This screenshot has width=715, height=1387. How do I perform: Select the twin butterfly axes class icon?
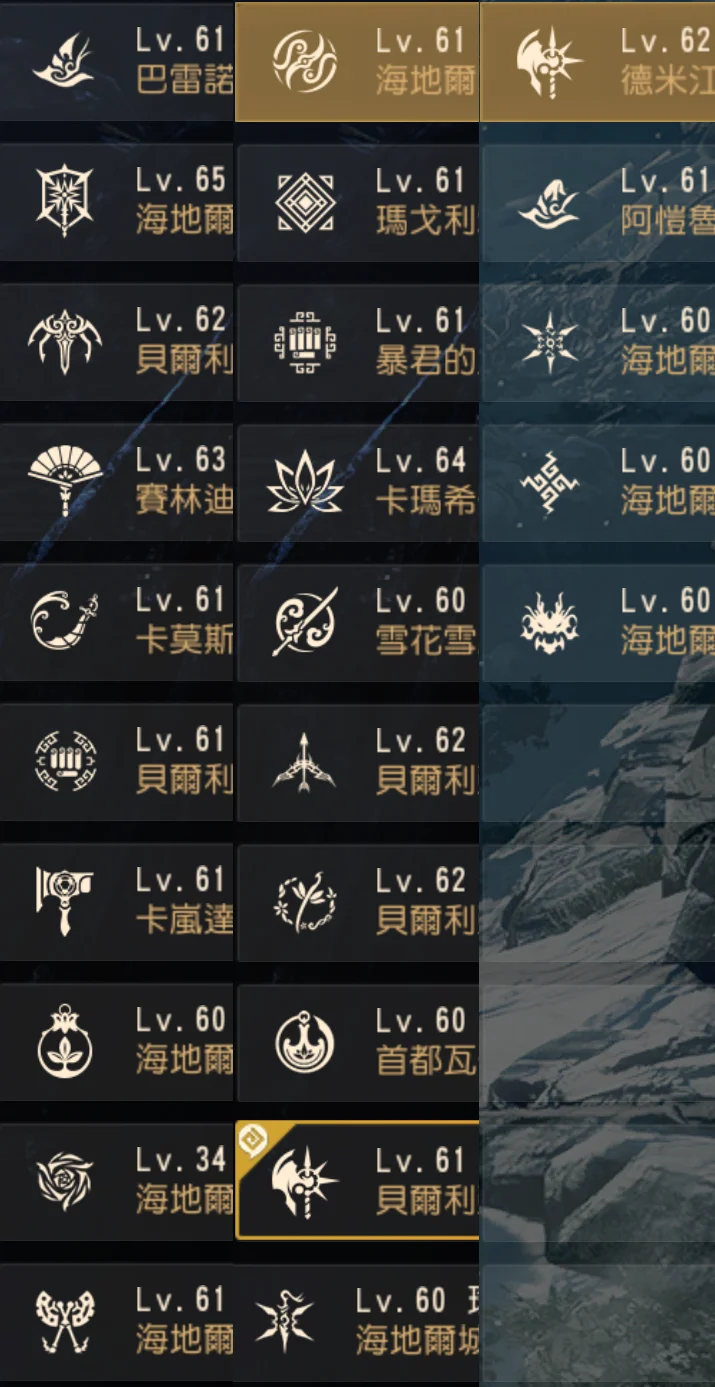tap(65, 1321)
